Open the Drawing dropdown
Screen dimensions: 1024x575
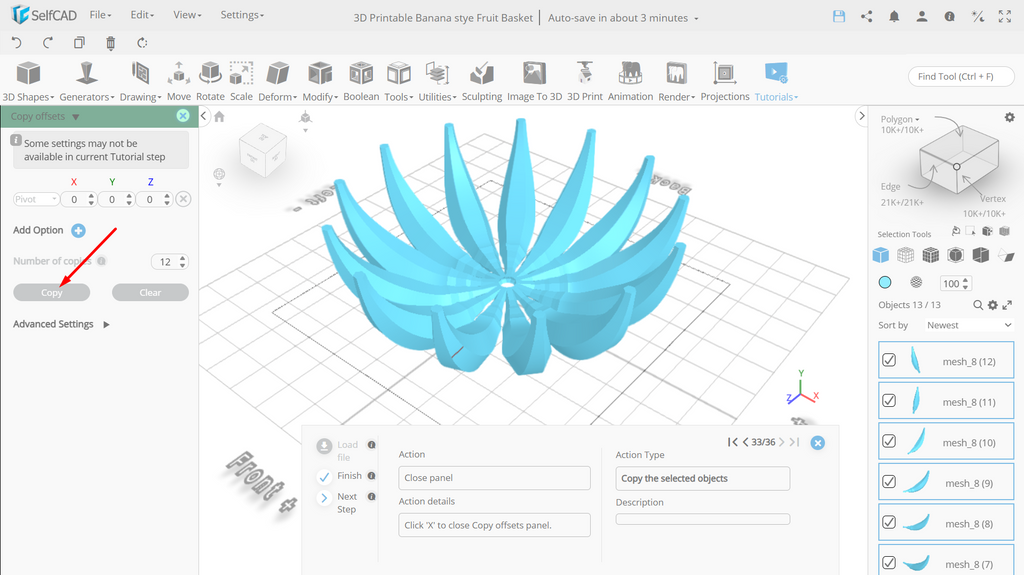point(140,81)
